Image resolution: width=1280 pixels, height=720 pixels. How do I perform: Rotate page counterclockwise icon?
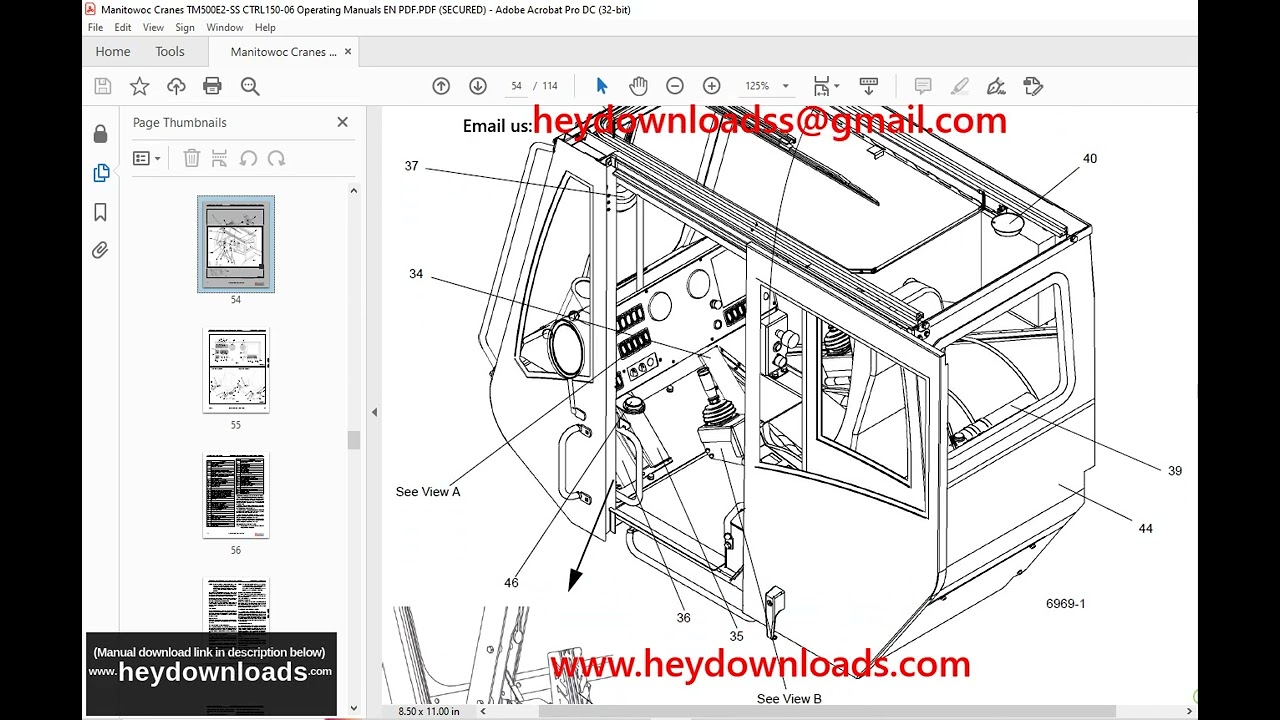pyautogui.click(x=248, y=158)
